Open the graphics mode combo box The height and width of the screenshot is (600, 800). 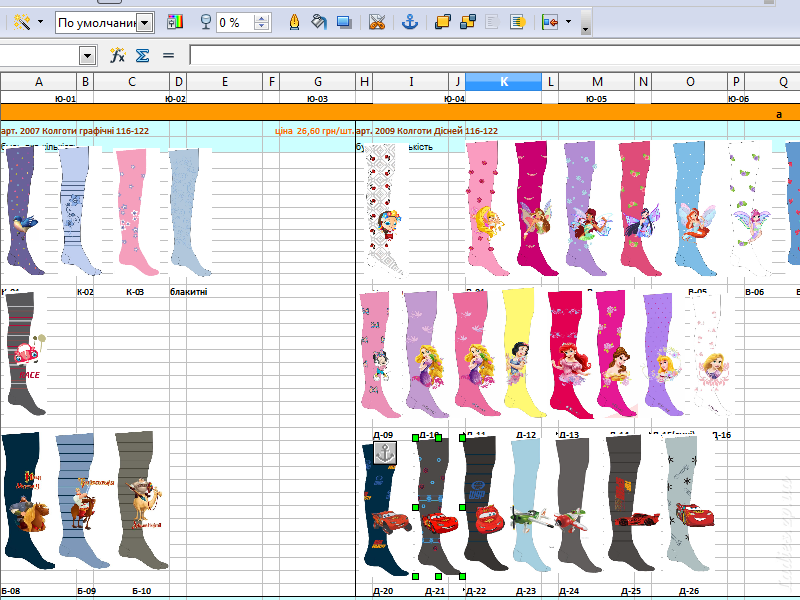coord(105,23)
